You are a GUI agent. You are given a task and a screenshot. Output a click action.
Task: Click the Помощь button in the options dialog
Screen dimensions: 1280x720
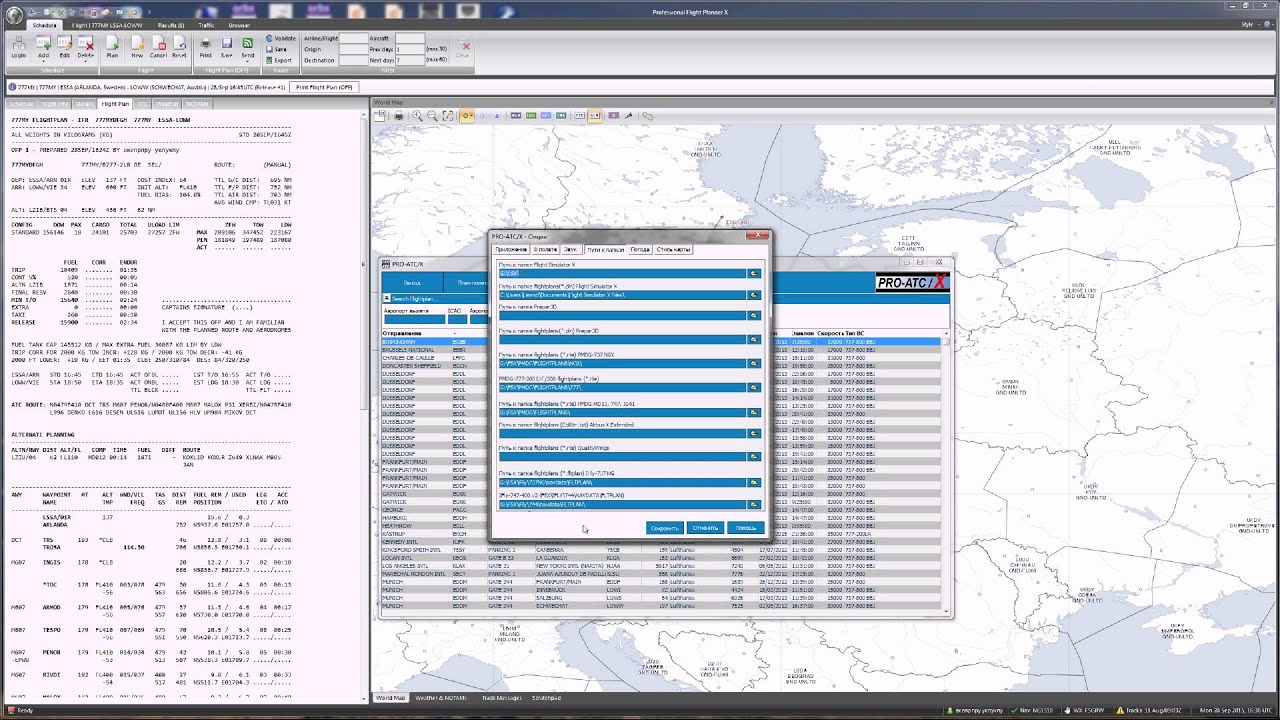tap(746, 527)
